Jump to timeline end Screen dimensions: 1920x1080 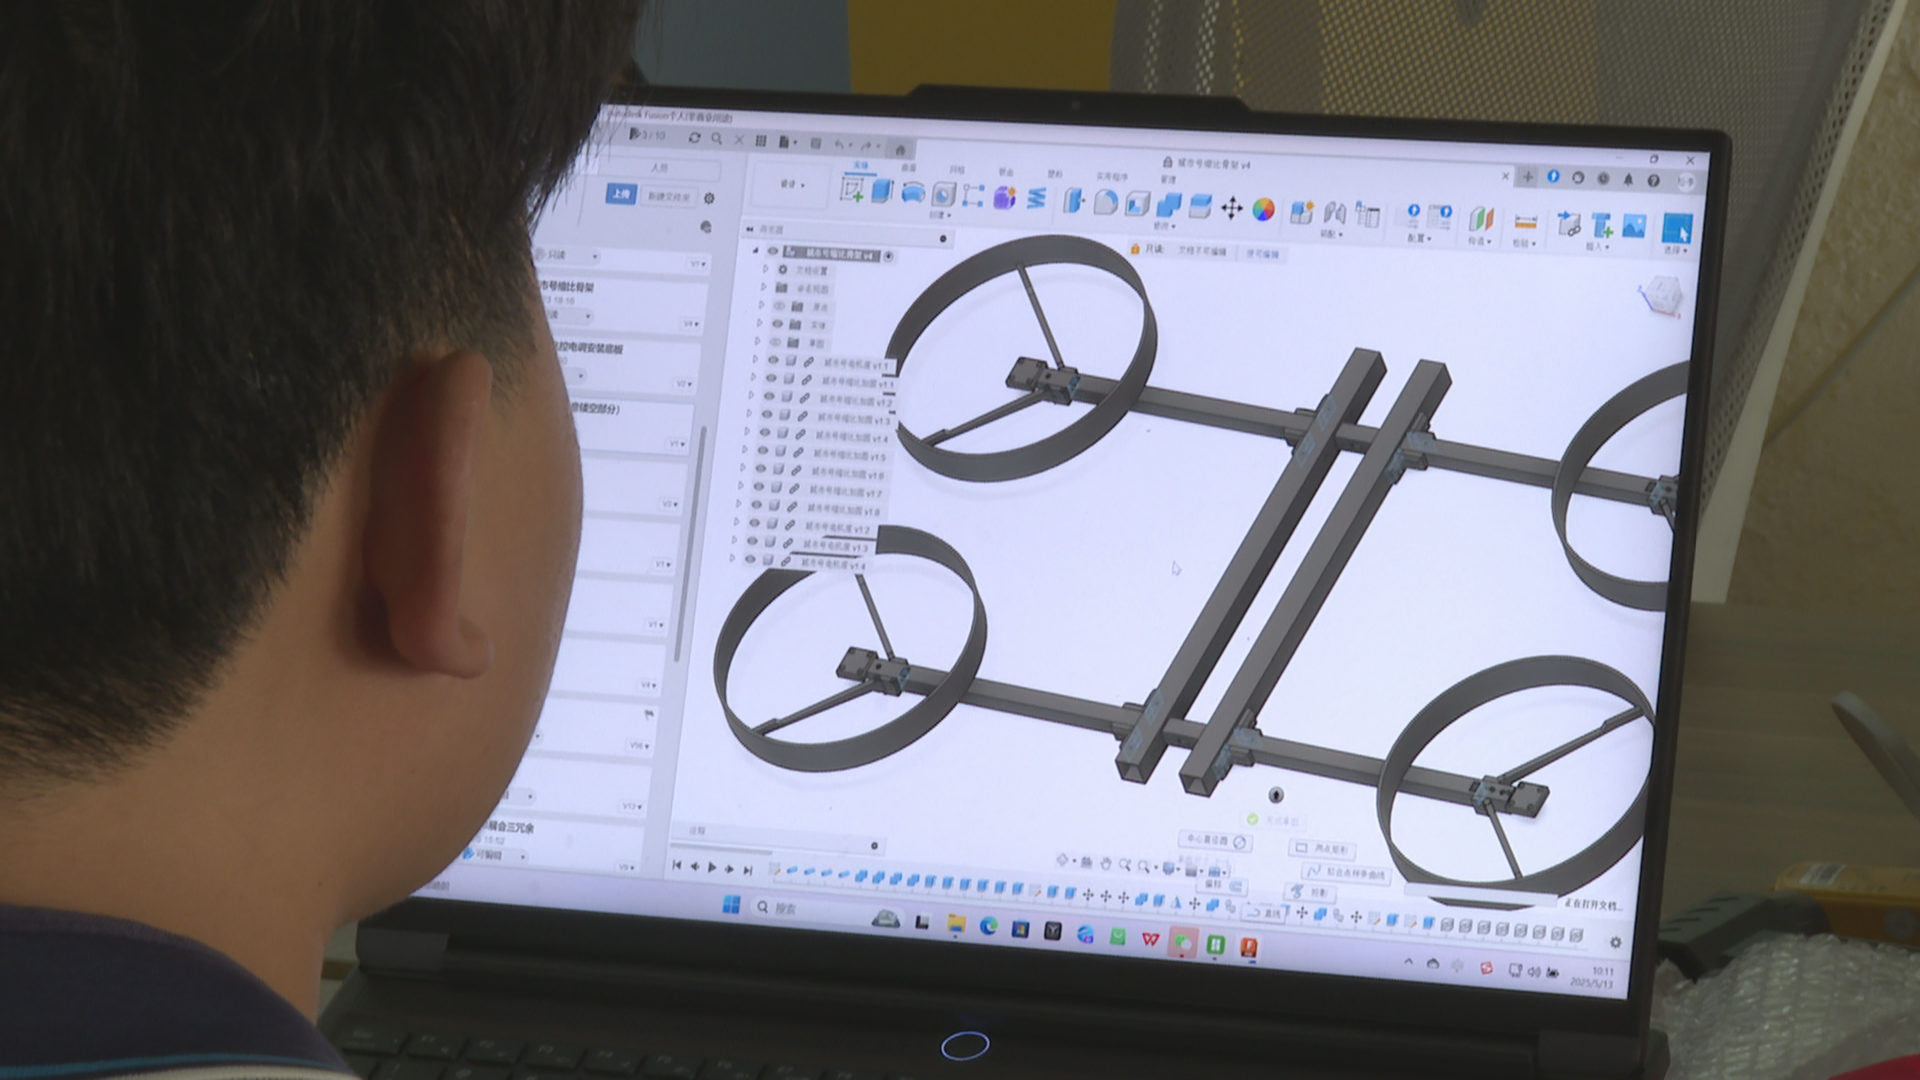point(747,870)
